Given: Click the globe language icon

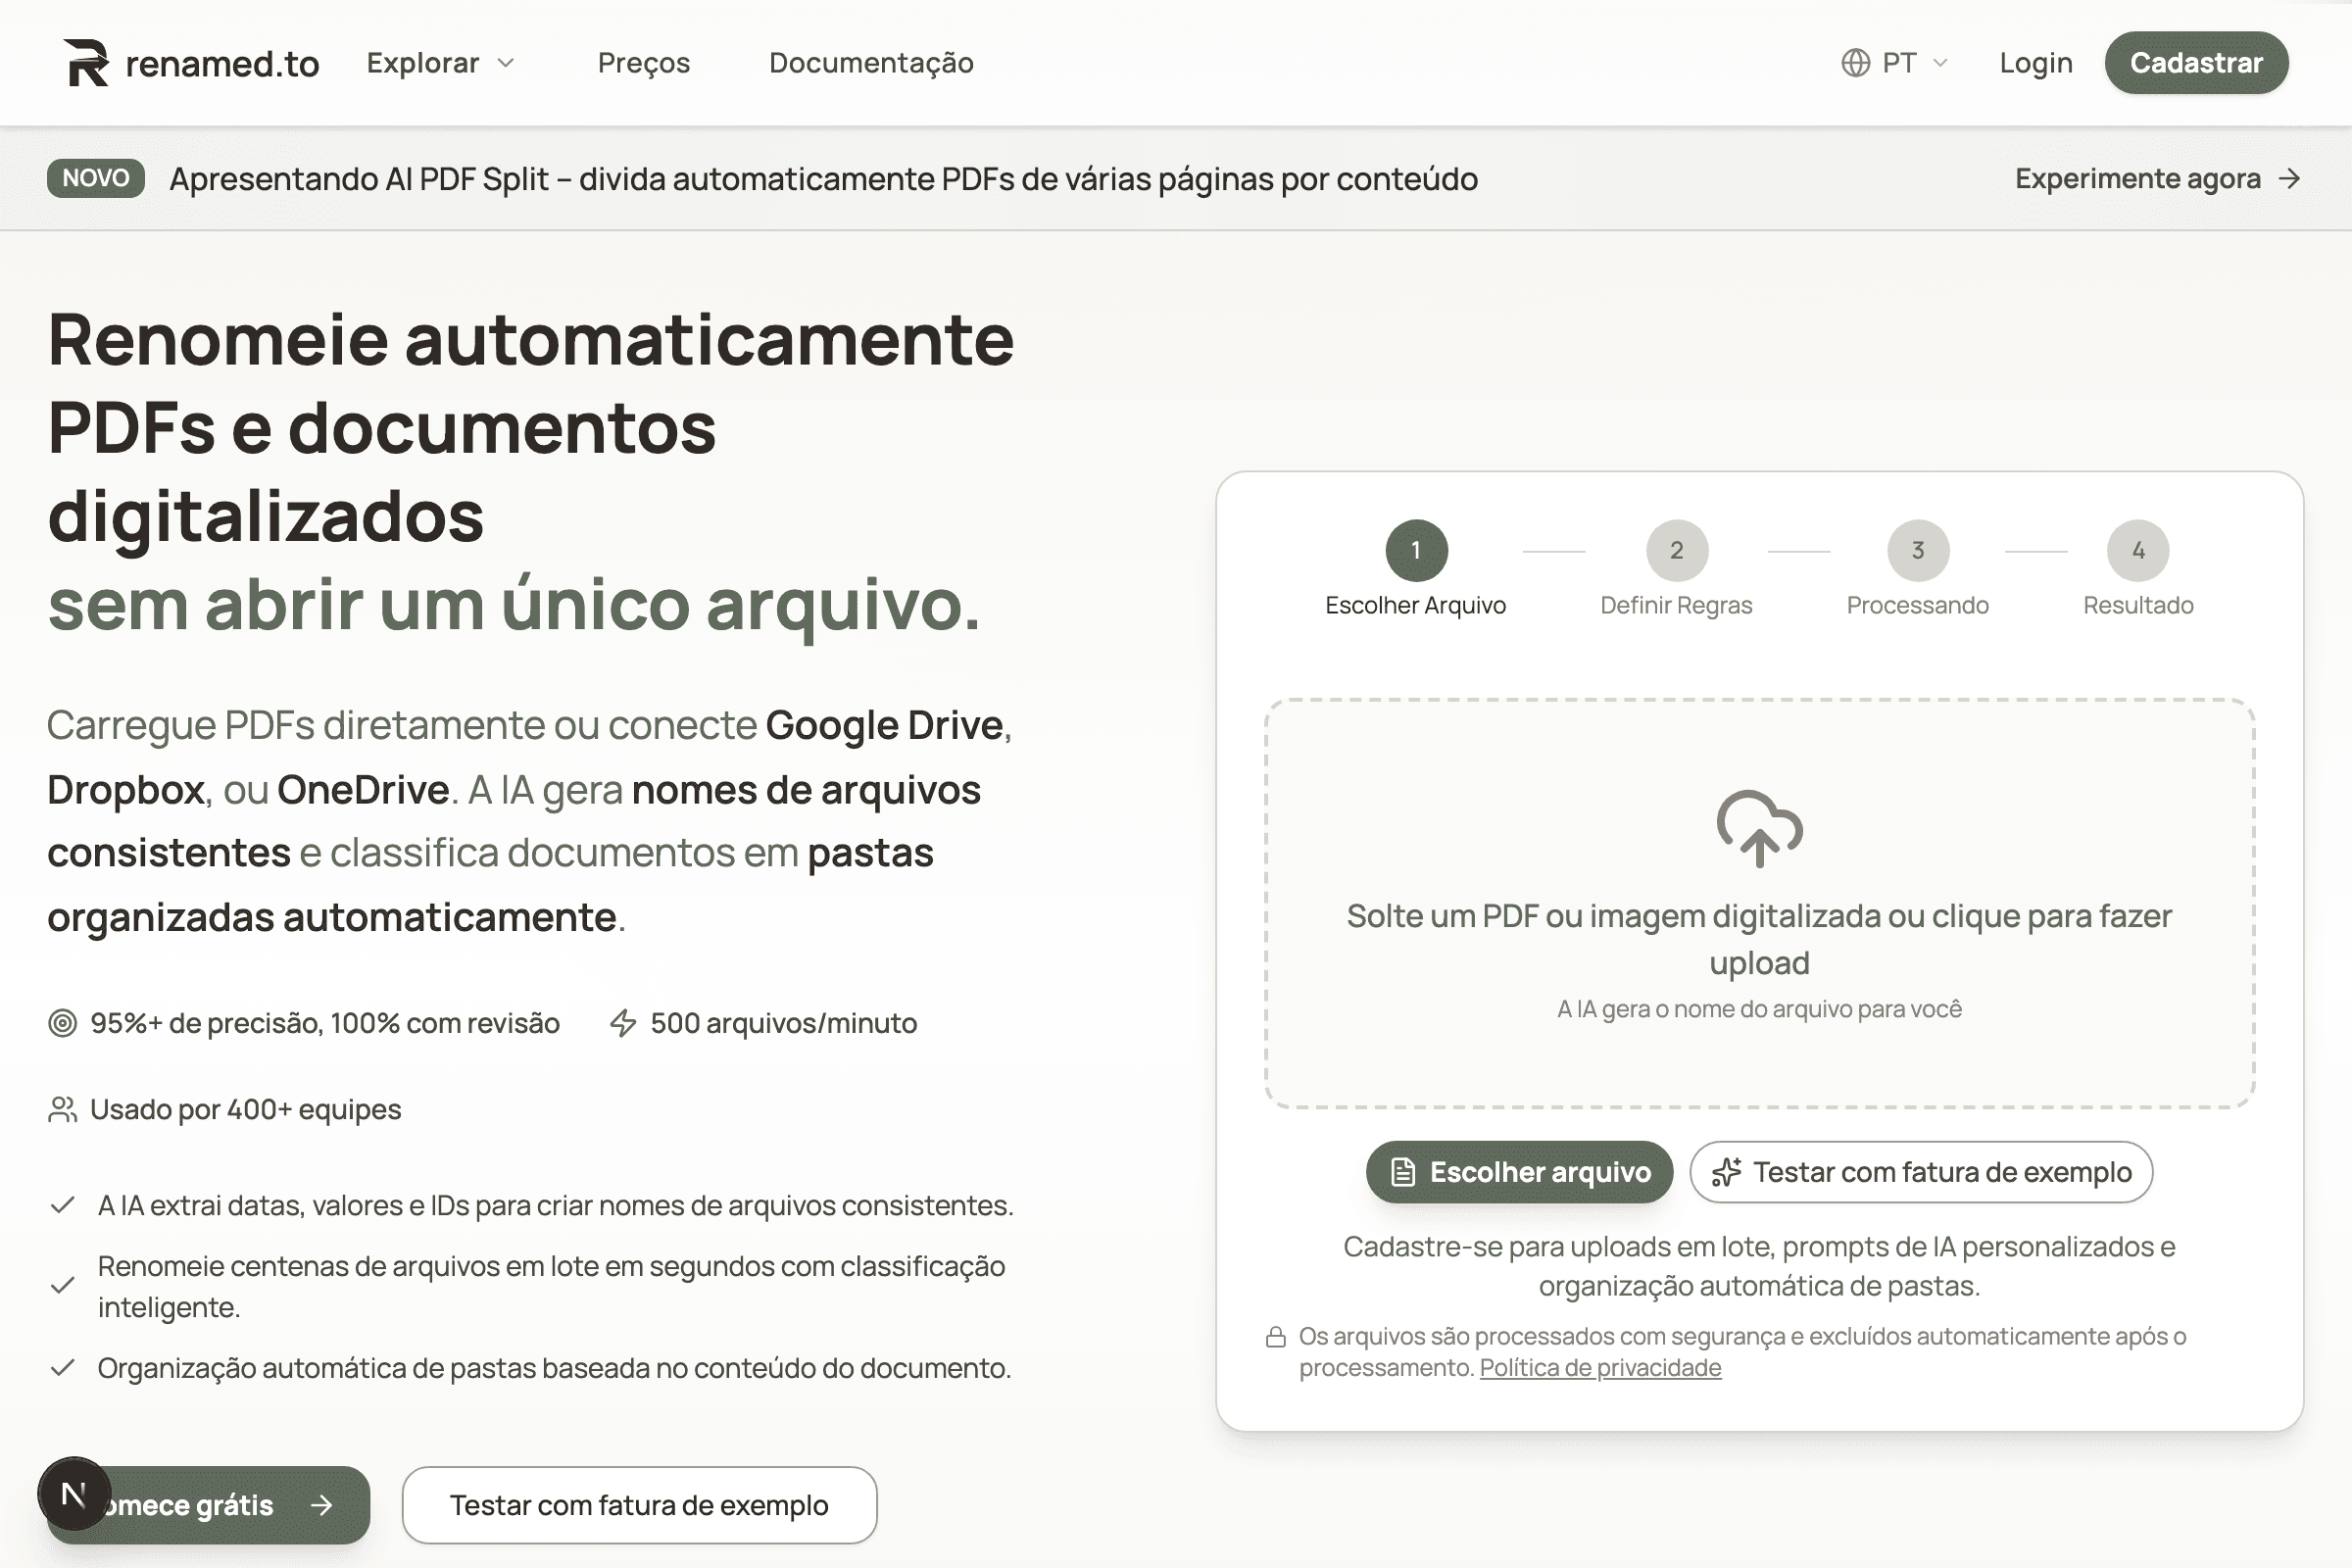Looking at the screenshot, I should [x=1855, y=62].
